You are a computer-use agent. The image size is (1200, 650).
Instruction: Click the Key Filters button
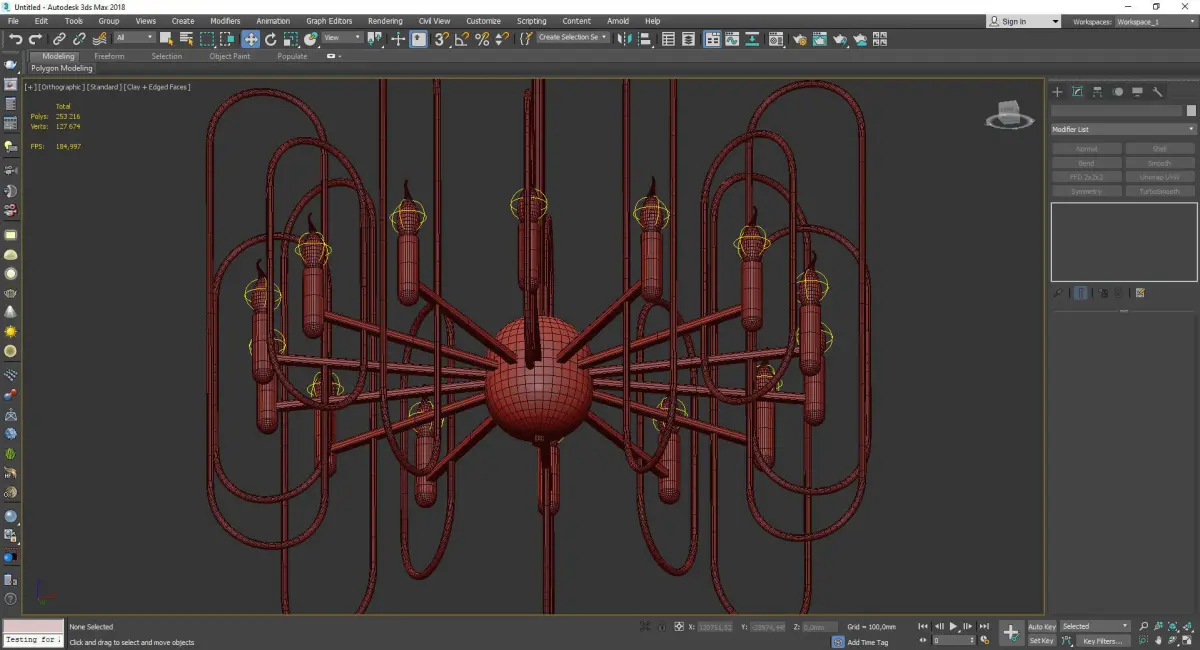[1101, 641]
